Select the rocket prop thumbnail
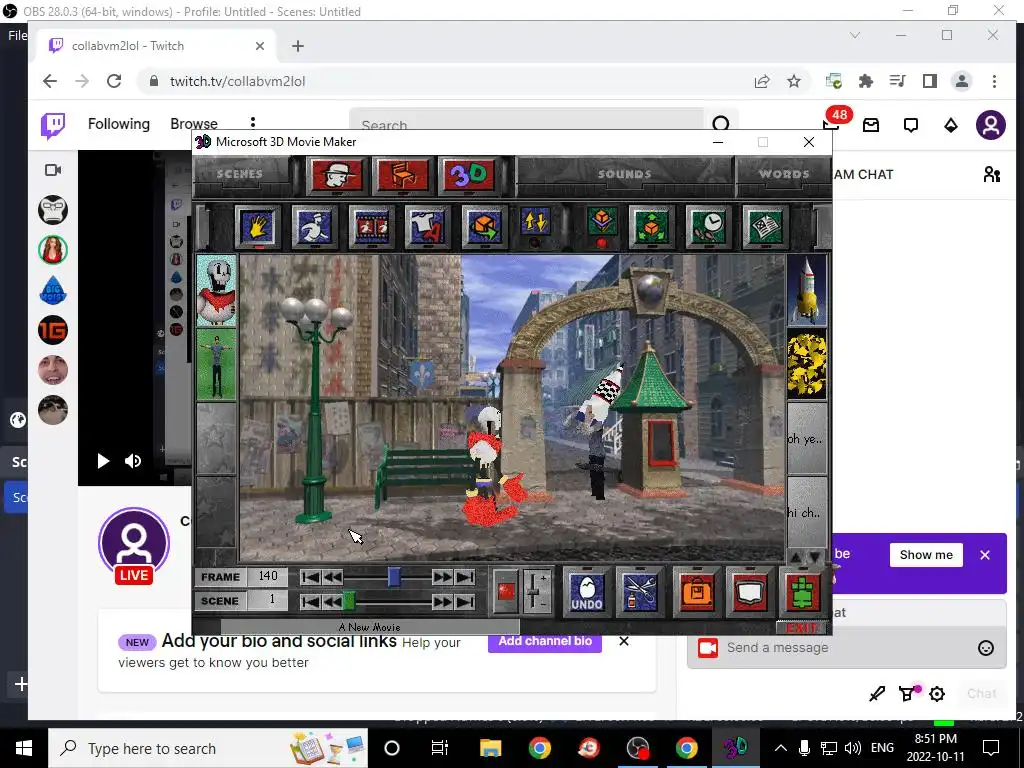Image resolution: width=1024 pixels, height=768 pixels. 807,290
